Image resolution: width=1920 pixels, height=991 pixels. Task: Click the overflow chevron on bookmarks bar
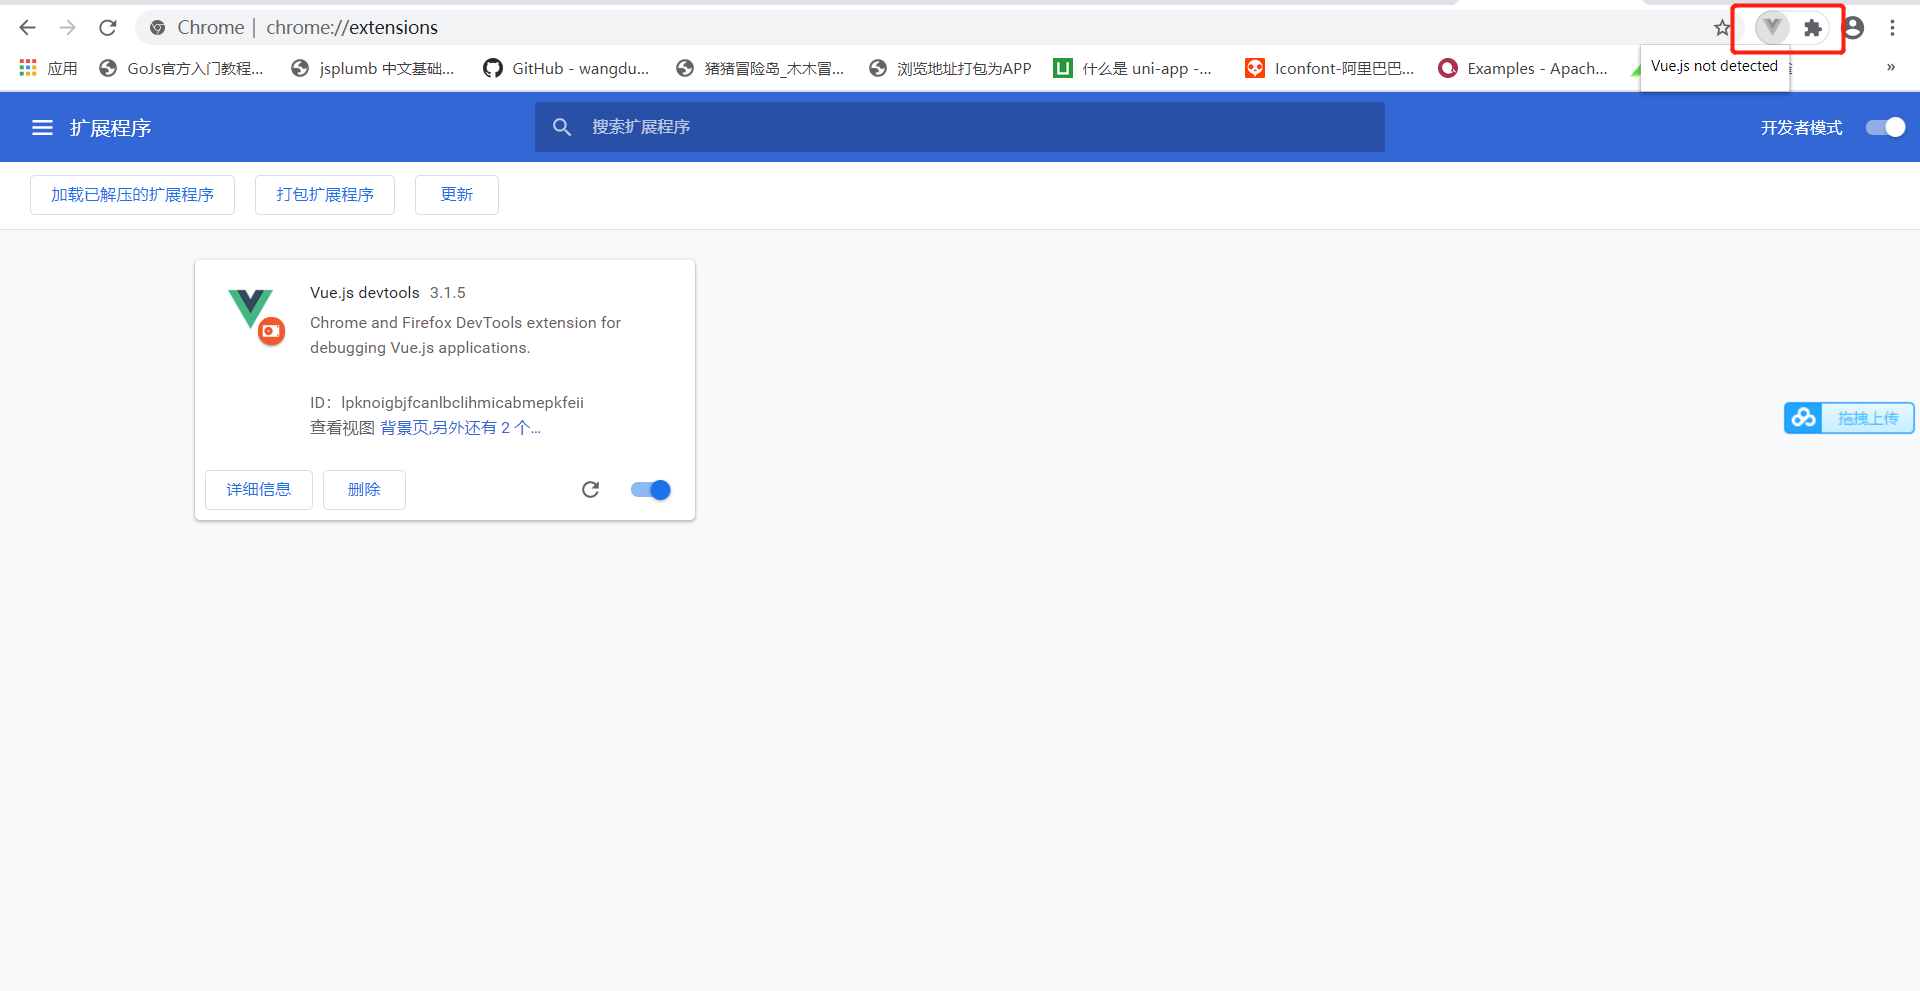1890,68
